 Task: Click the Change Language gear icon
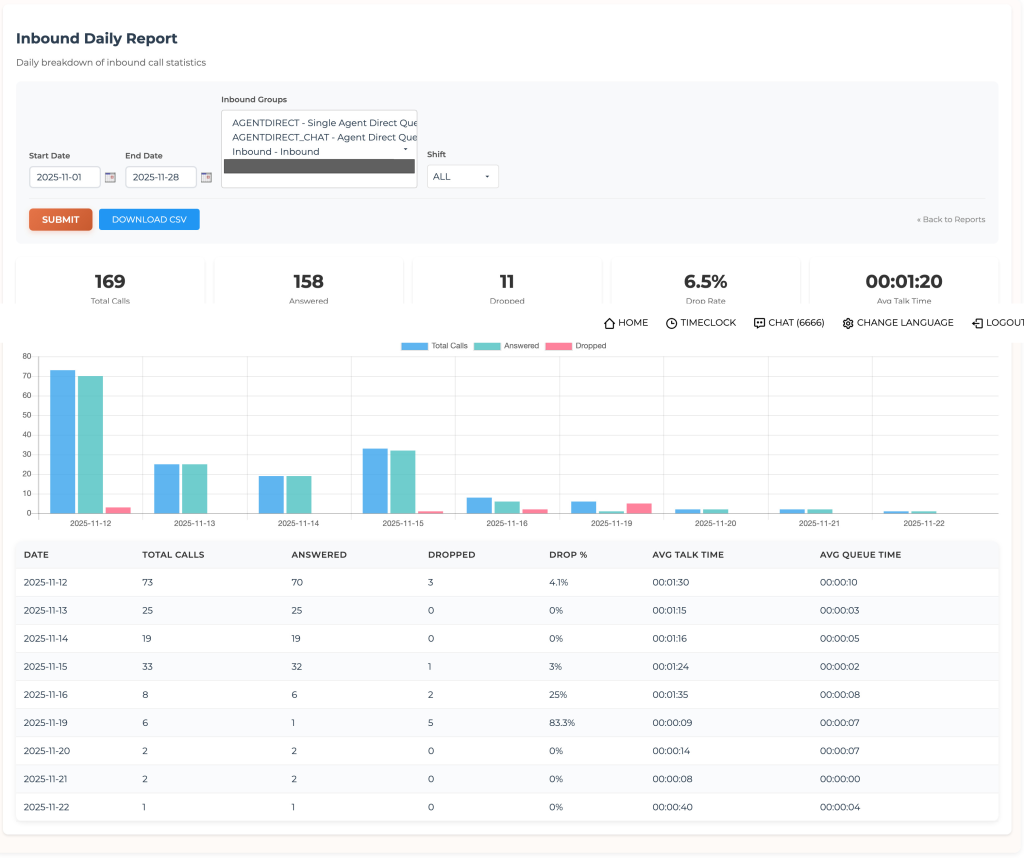848,323
